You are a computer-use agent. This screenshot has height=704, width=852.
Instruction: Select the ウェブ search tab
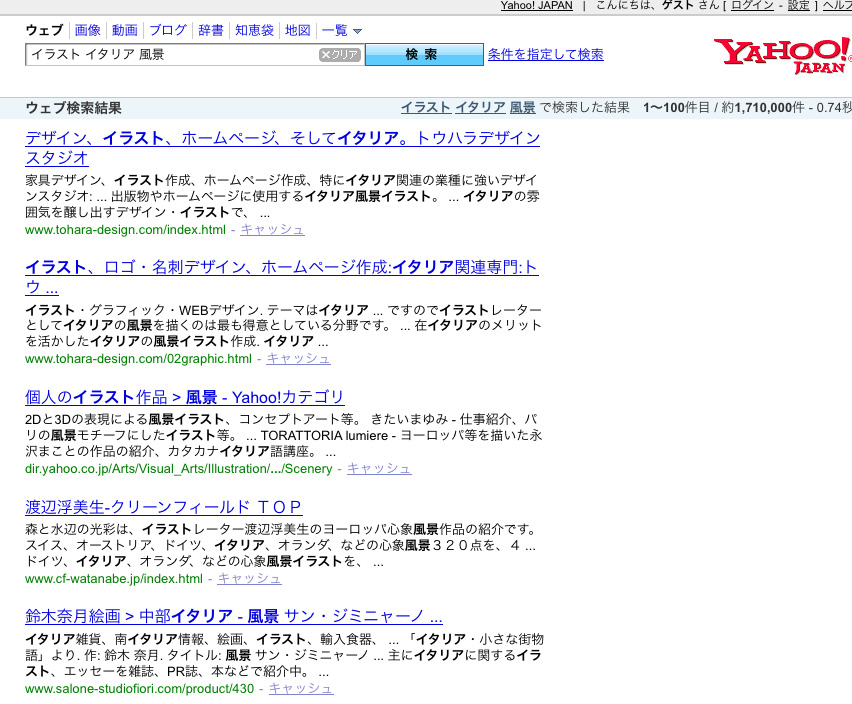[45, 30]
